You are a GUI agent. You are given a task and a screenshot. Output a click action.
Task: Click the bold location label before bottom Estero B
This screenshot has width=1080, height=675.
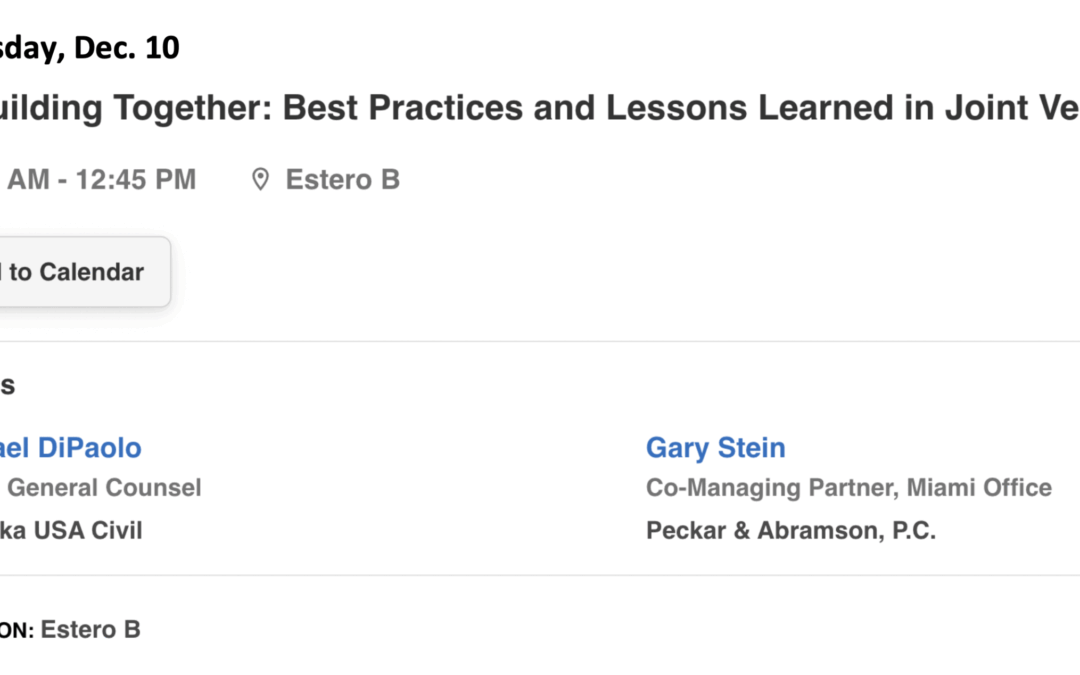pyautogui.click(x=15, y=630)
